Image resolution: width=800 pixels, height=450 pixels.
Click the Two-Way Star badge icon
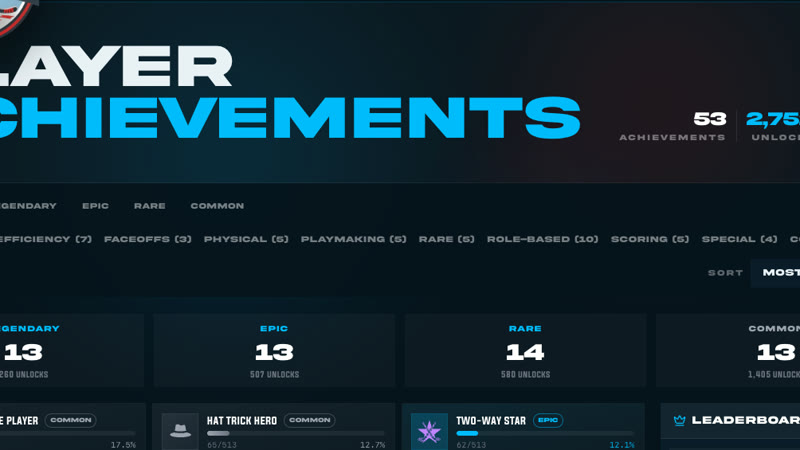click(x=429, y=431)
